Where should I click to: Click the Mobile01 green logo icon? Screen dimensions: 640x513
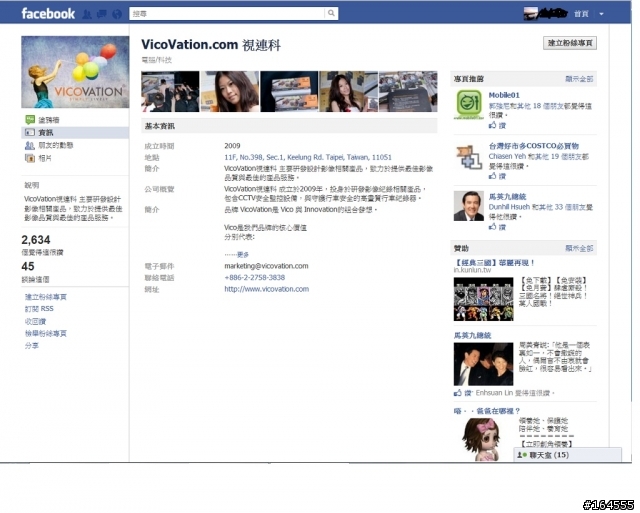[x=469, y=104]
